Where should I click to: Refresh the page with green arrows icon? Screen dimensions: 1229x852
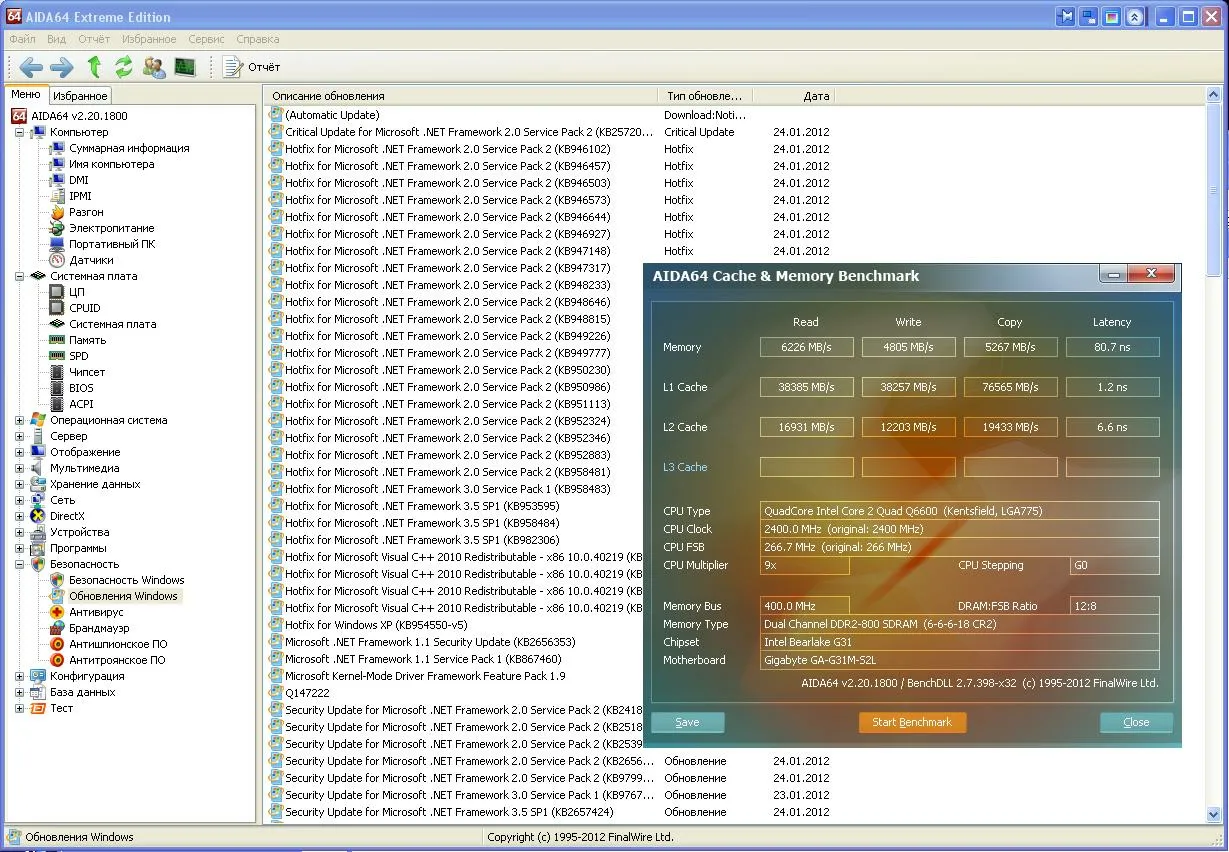(x=124, y=67)
